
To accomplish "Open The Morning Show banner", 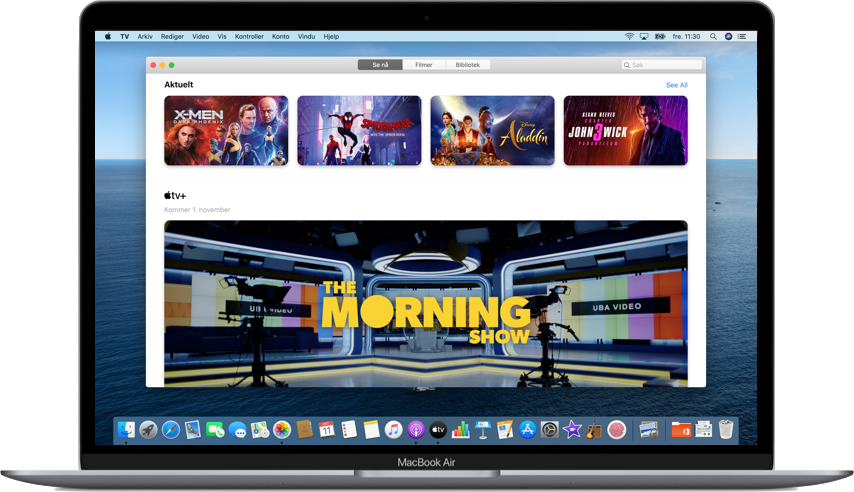I will 426,303.
